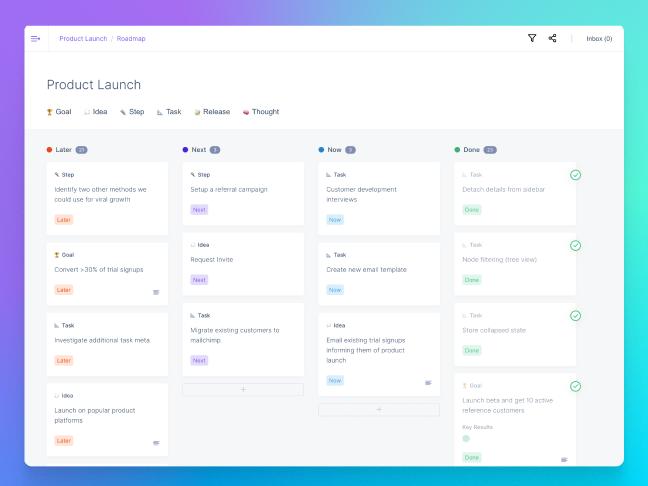Open Now status tag on Create new email template

pyautogui.click(x=335, y=290)
